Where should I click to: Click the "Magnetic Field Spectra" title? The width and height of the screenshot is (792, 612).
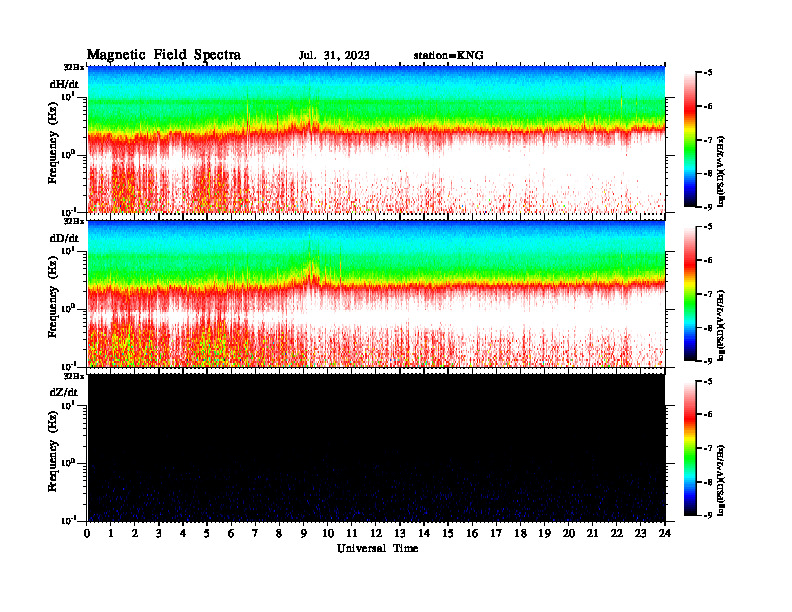tap(164, 55)
